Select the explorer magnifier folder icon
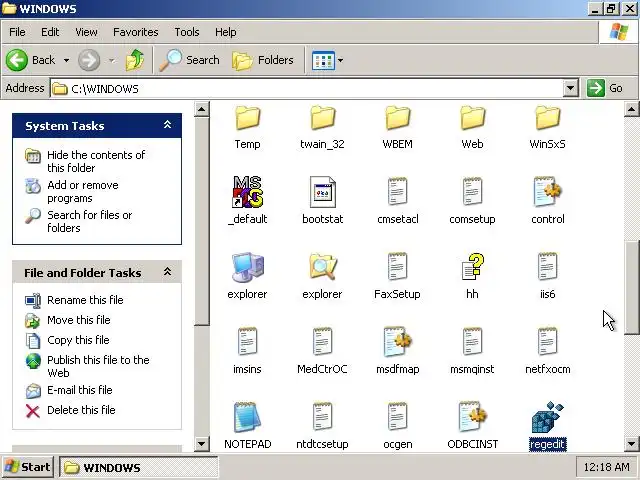Viewport: 640px width, 480px height. click(x=322, y=267)
